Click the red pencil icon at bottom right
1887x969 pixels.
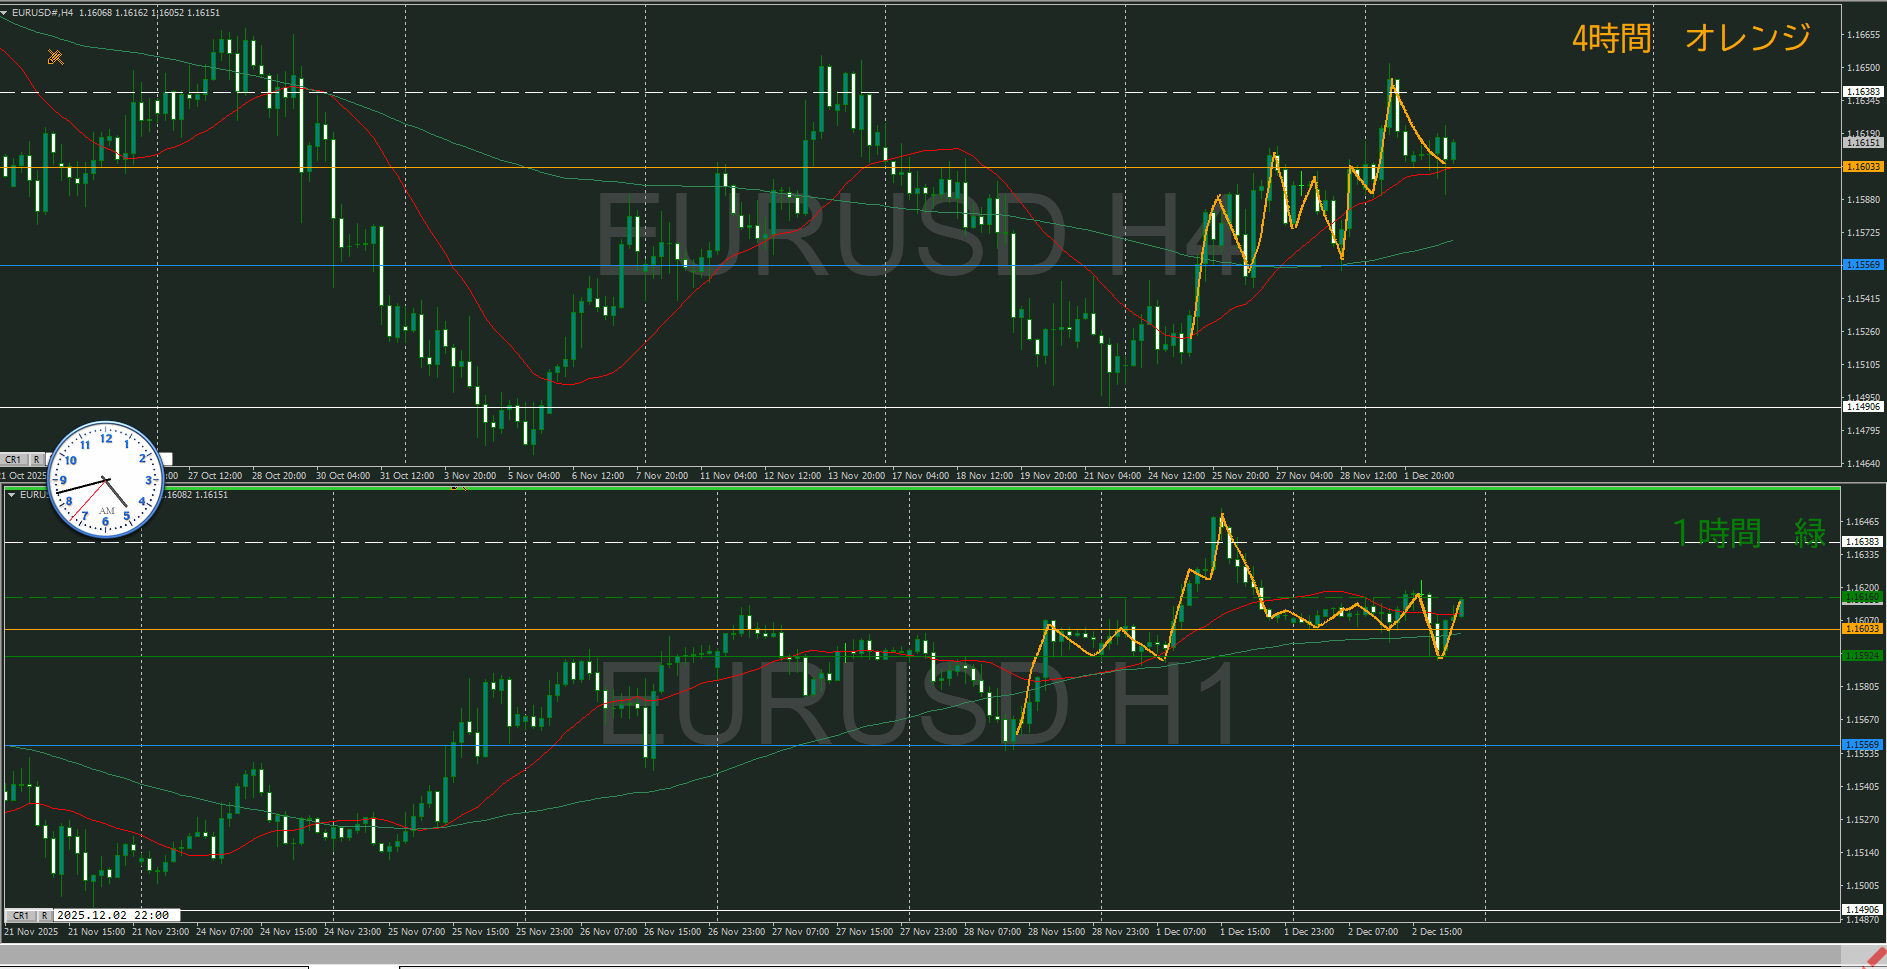pos(1875,957)
